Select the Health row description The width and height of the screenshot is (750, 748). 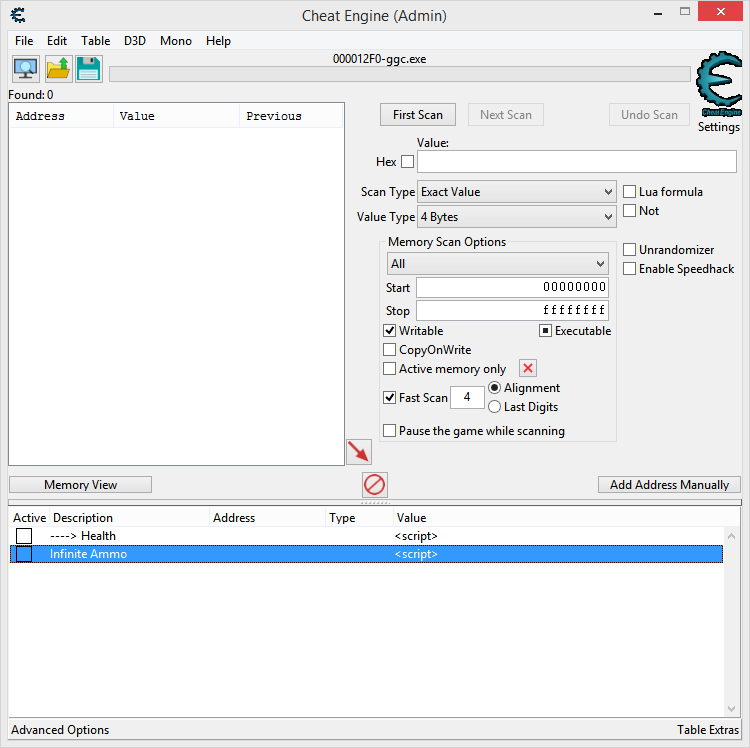83,536
